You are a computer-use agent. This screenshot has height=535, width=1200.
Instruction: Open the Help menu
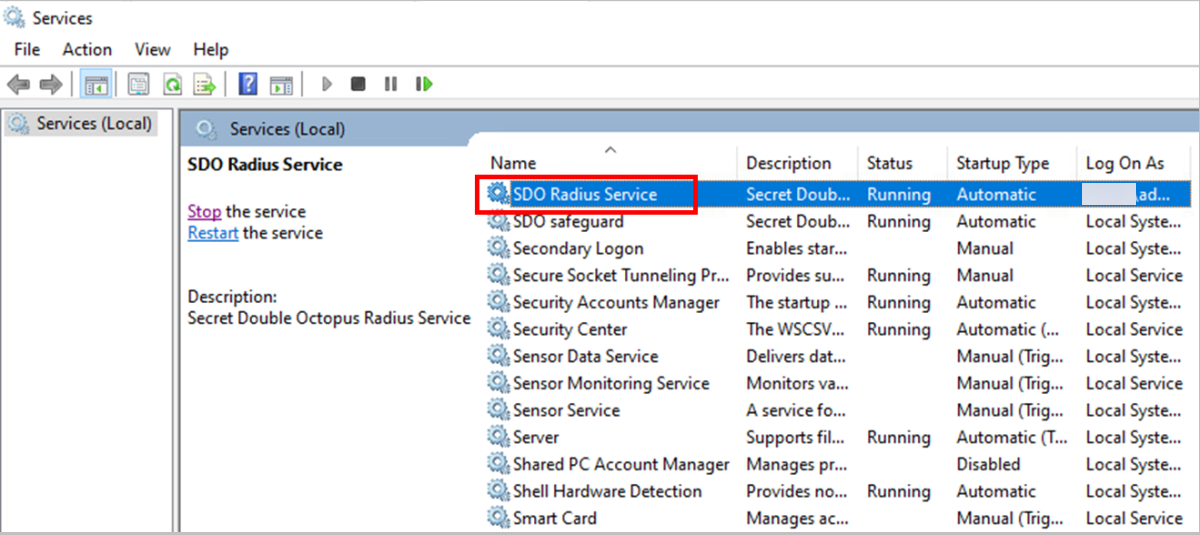[x=211, y=49]
